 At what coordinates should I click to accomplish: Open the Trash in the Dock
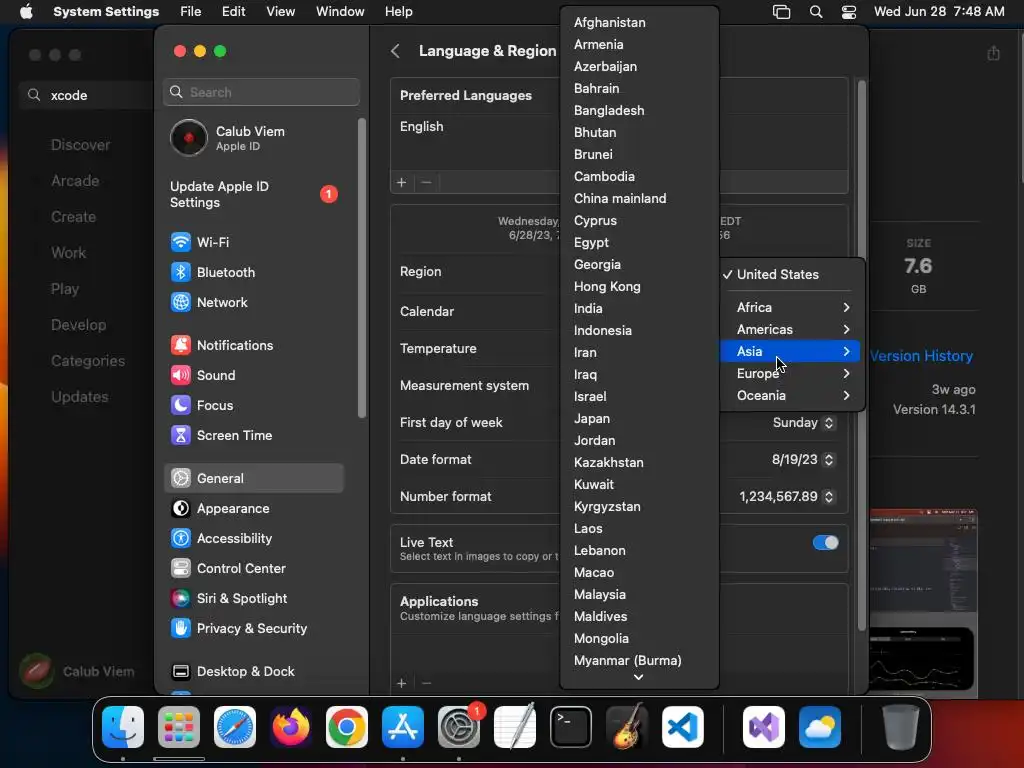point(901,727)
